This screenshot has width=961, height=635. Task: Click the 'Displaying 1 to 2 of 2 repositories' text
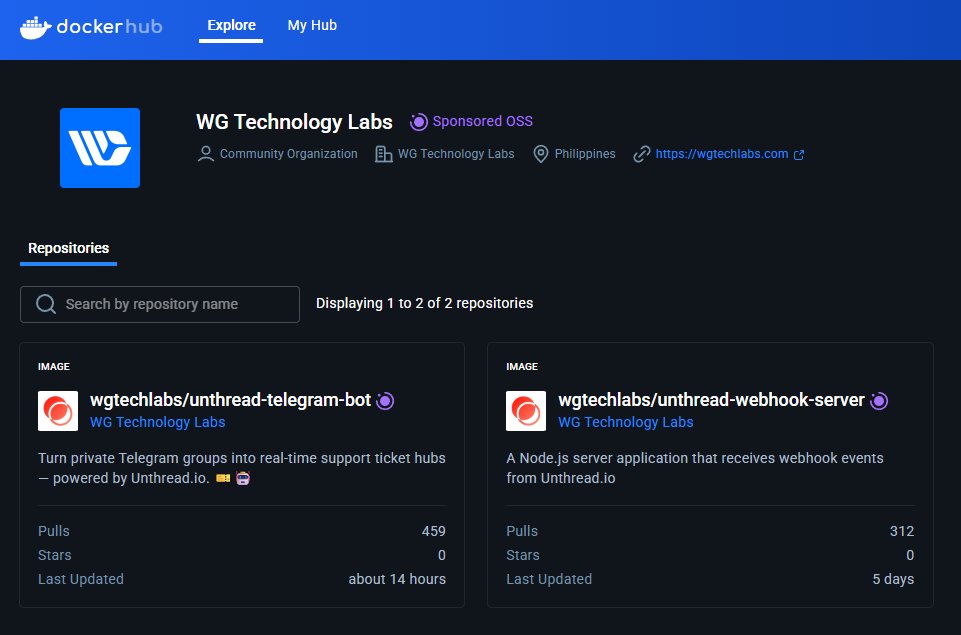pyautogui.click(x=424, y=303)
